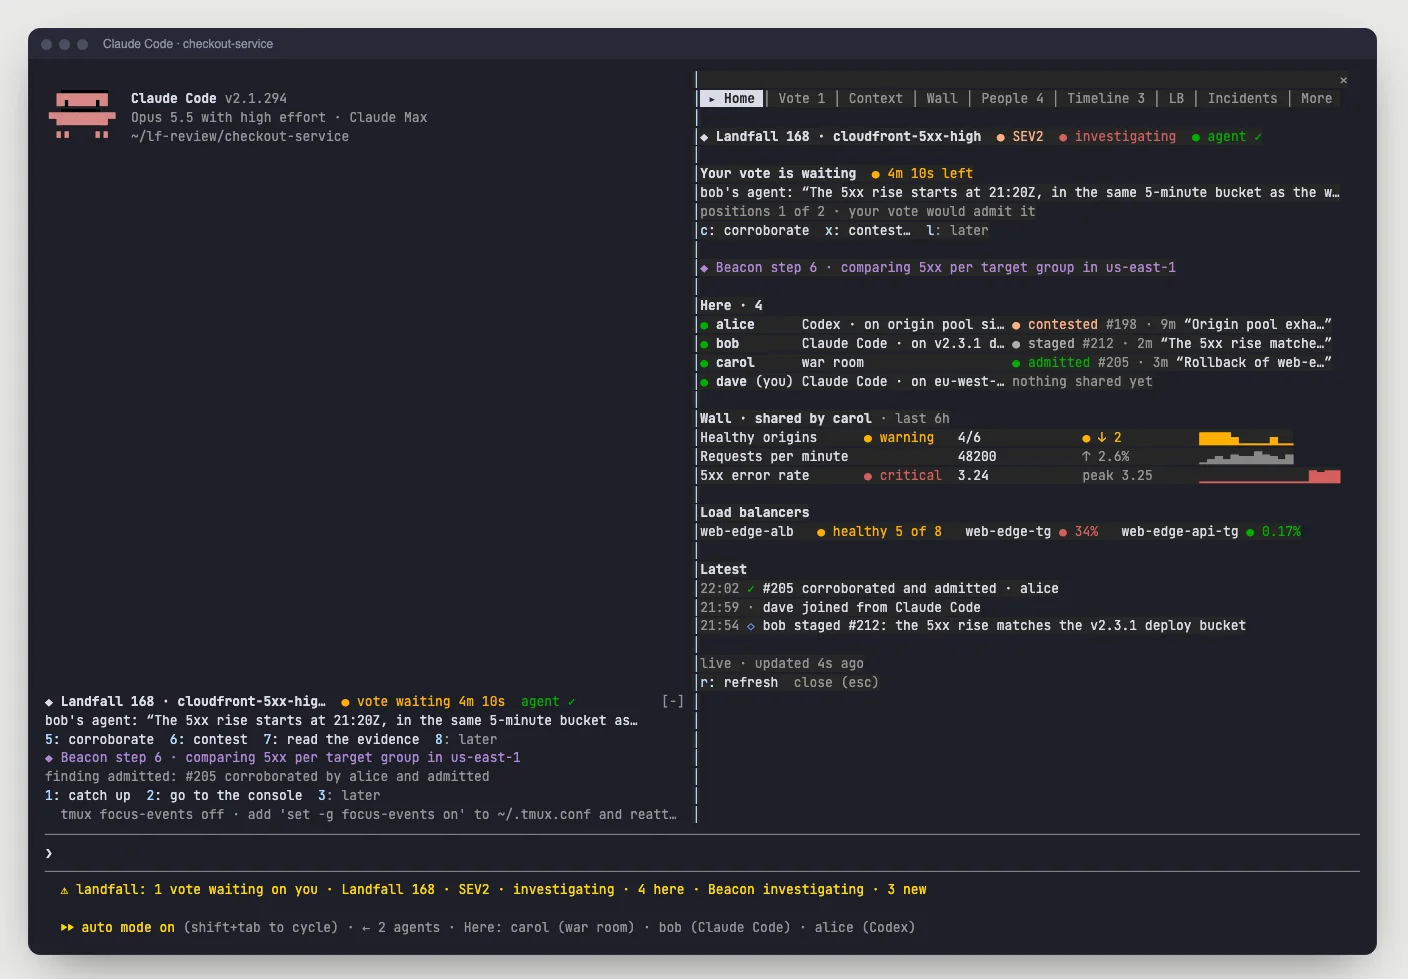Select option '6: contest' in the left widget
This screenshot has width=1408, height=979.
pyautogui.click(x=209, y=740)
